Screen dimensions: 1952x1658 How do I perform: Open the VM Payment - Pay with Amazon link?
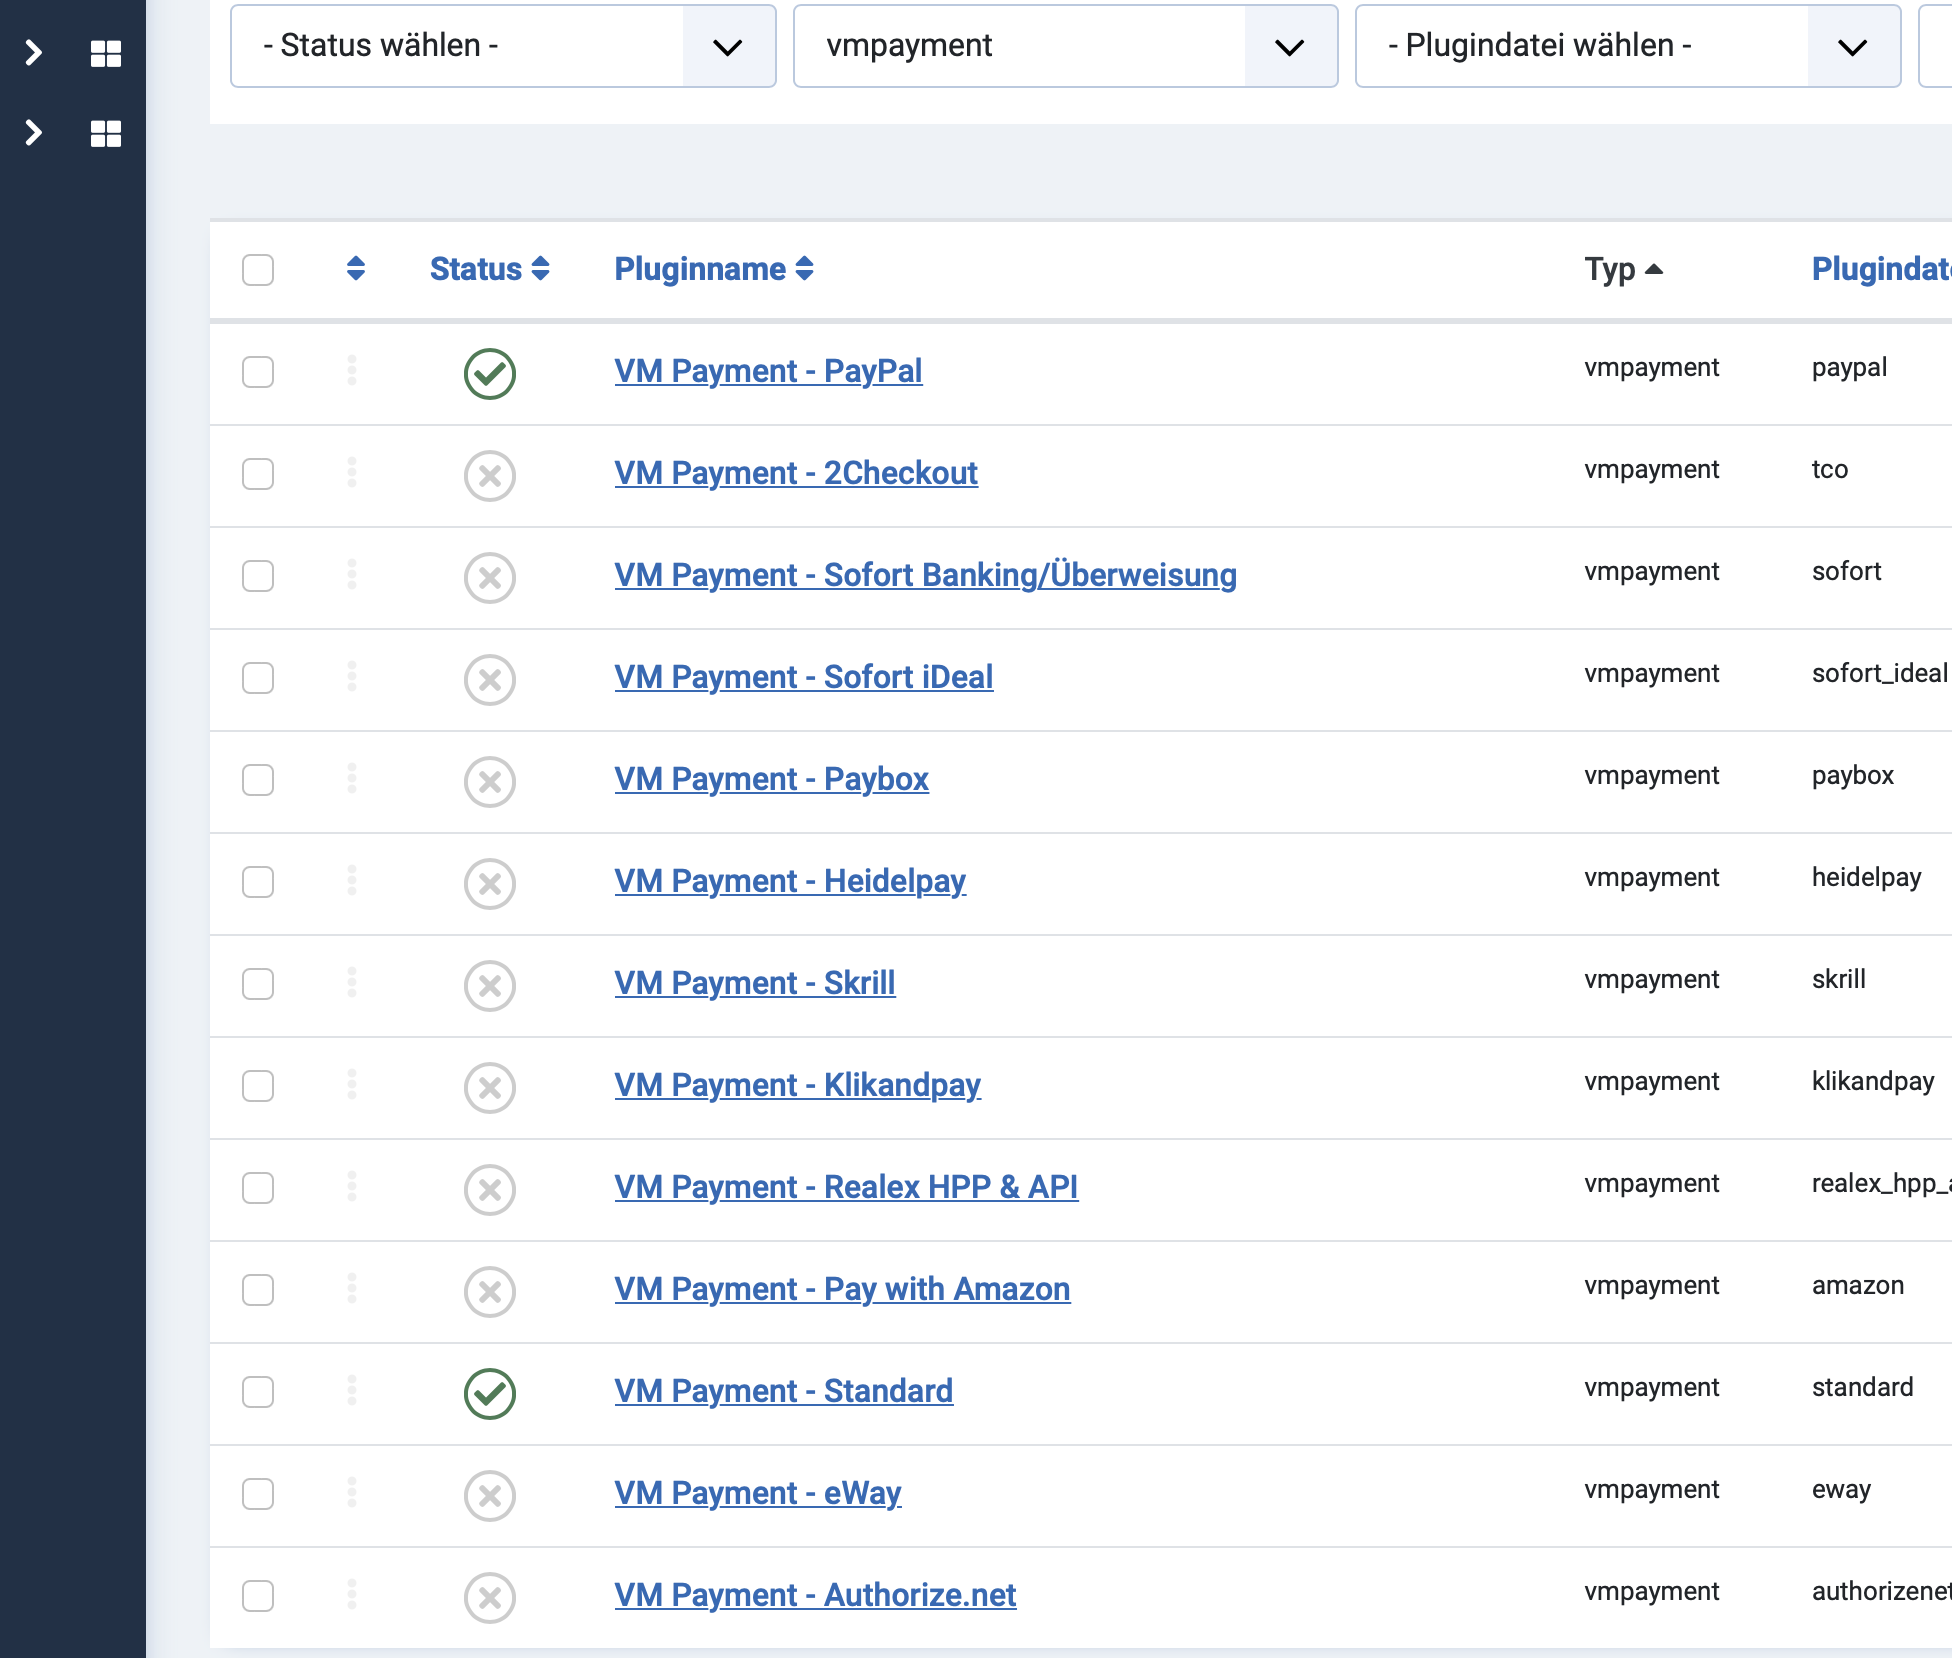(x=841, y=1288)
